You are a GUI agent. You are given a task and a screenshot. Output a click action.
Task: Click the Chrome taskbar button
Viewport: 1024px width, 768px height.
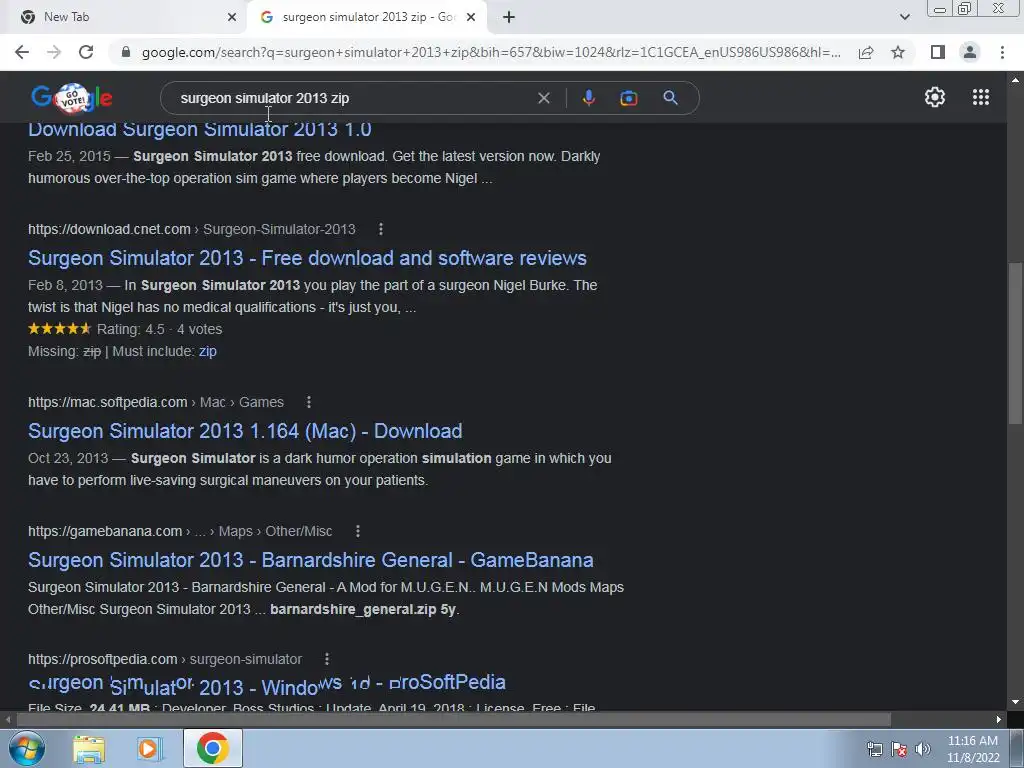[212, 748]
